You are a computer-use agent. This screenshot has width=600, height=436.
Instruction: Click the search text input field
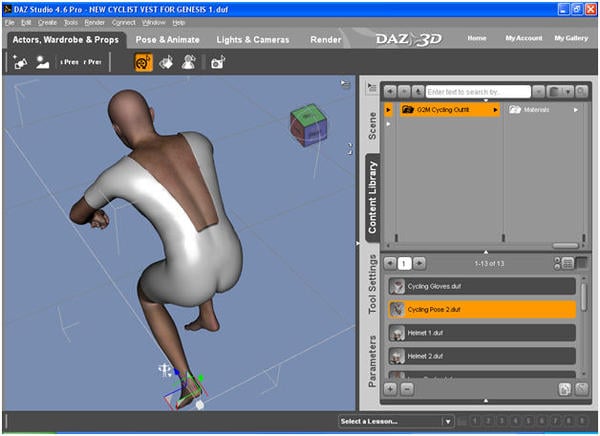coord(478,92)
